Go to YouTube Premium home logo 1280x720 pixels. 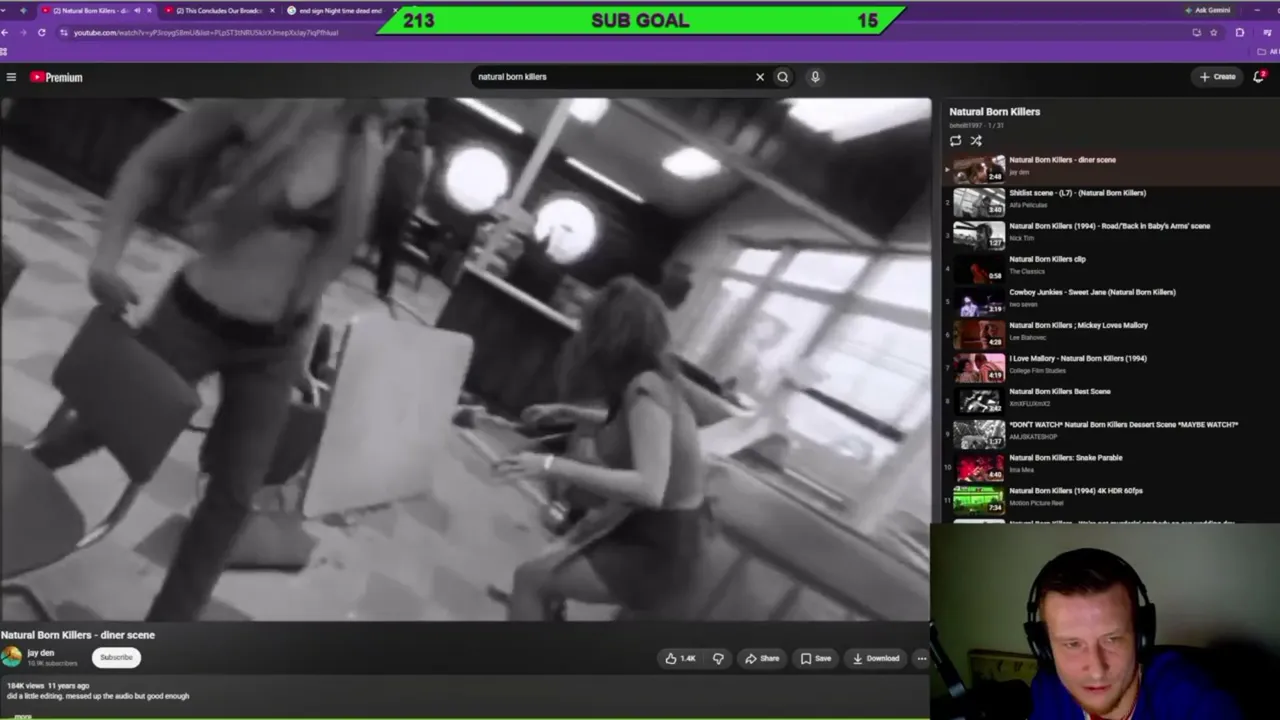(56, 77)
